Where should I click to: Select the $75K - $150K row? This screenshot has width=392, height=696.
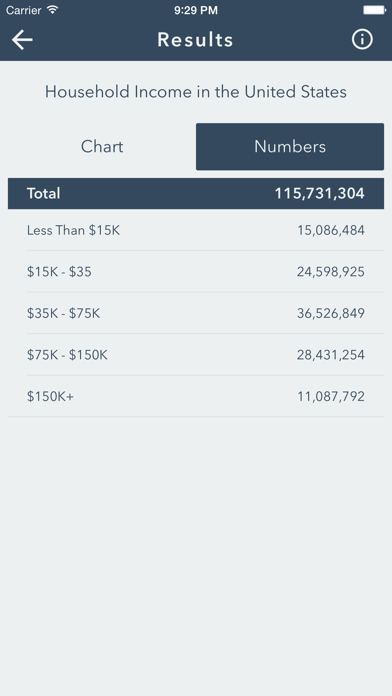tap(196, 355)
